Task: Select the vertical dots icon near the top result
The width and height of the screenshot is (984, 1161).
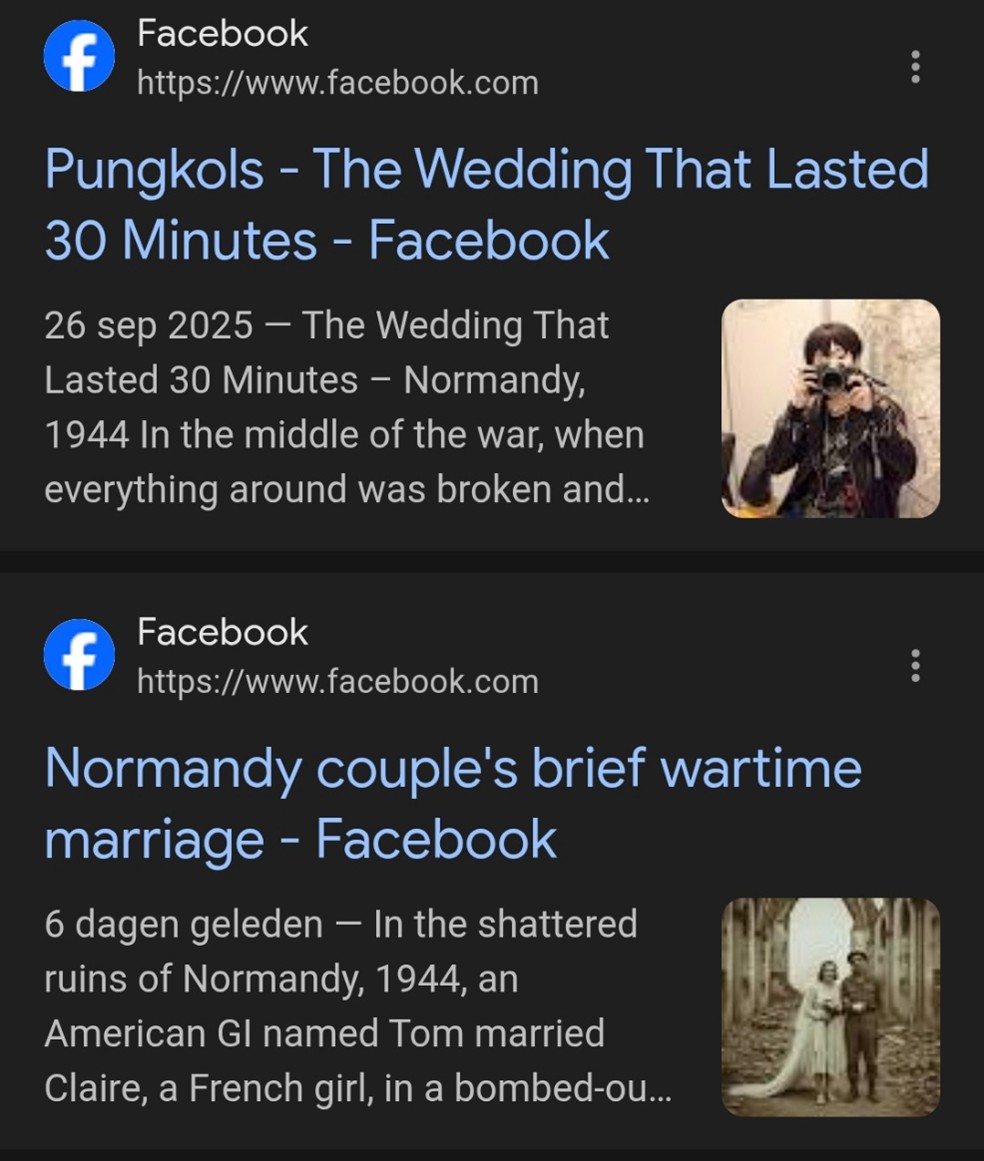Action: point(917,68)
